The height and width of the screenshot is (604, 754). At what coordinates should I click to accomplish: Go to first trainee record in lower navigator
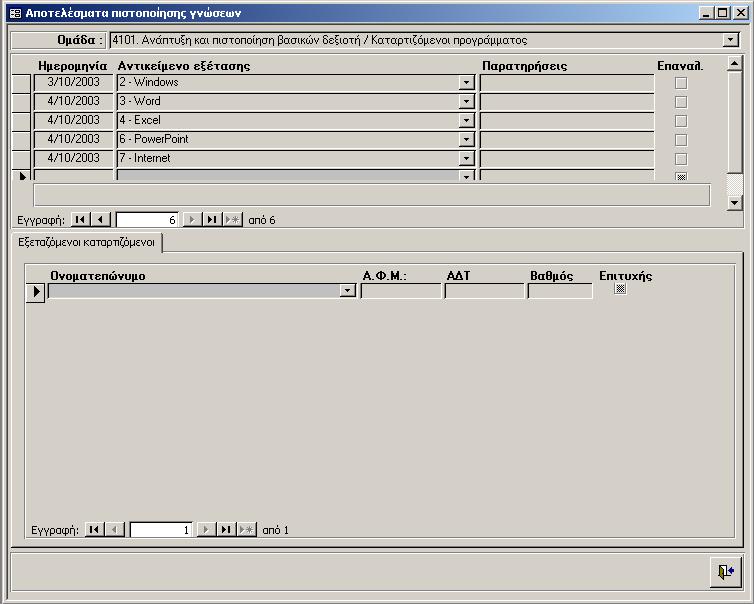[95, 530]
